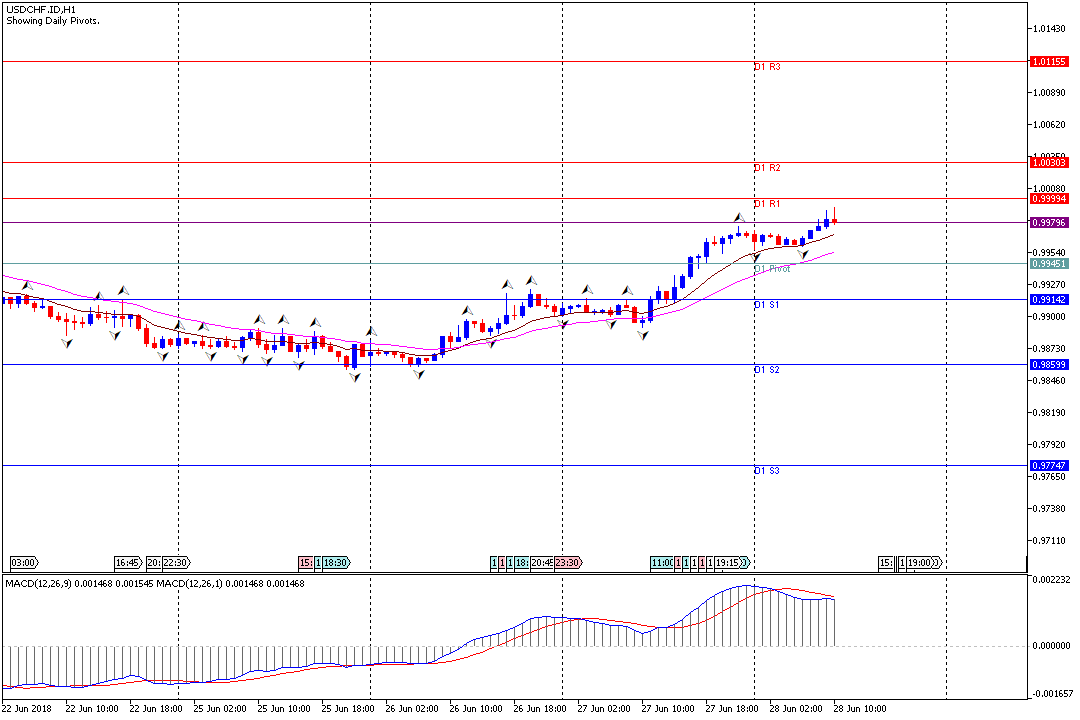Click the pink 23:30 event marker
This screenshot has width=1080, height=720.
tap(568, 563)
